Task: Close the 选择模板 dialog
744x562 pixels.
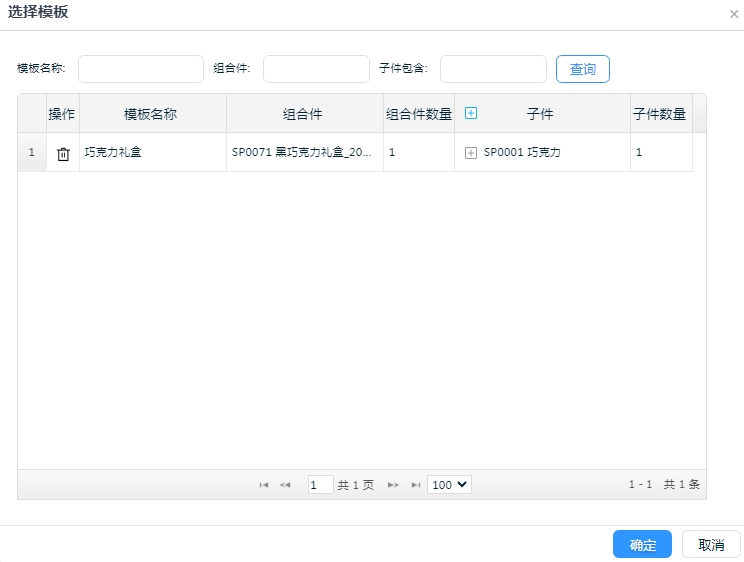Action: coord(734,14)
